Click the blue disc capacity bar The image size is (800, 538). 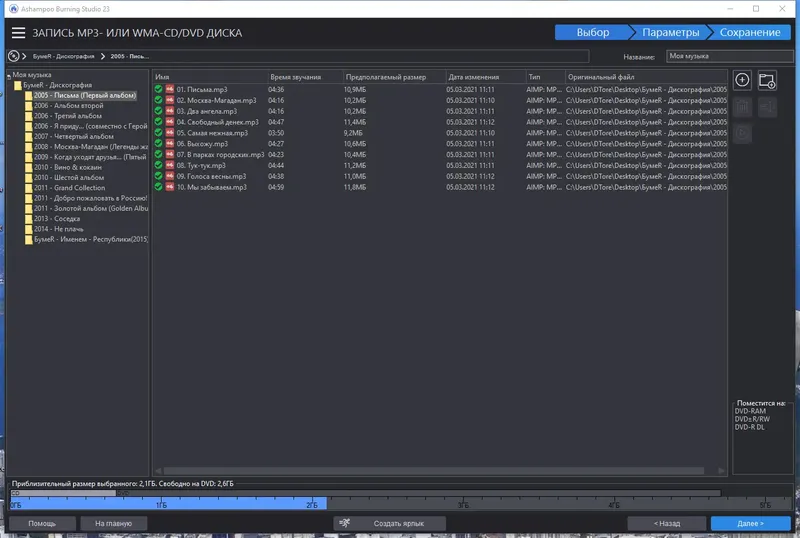pos(168,504)
